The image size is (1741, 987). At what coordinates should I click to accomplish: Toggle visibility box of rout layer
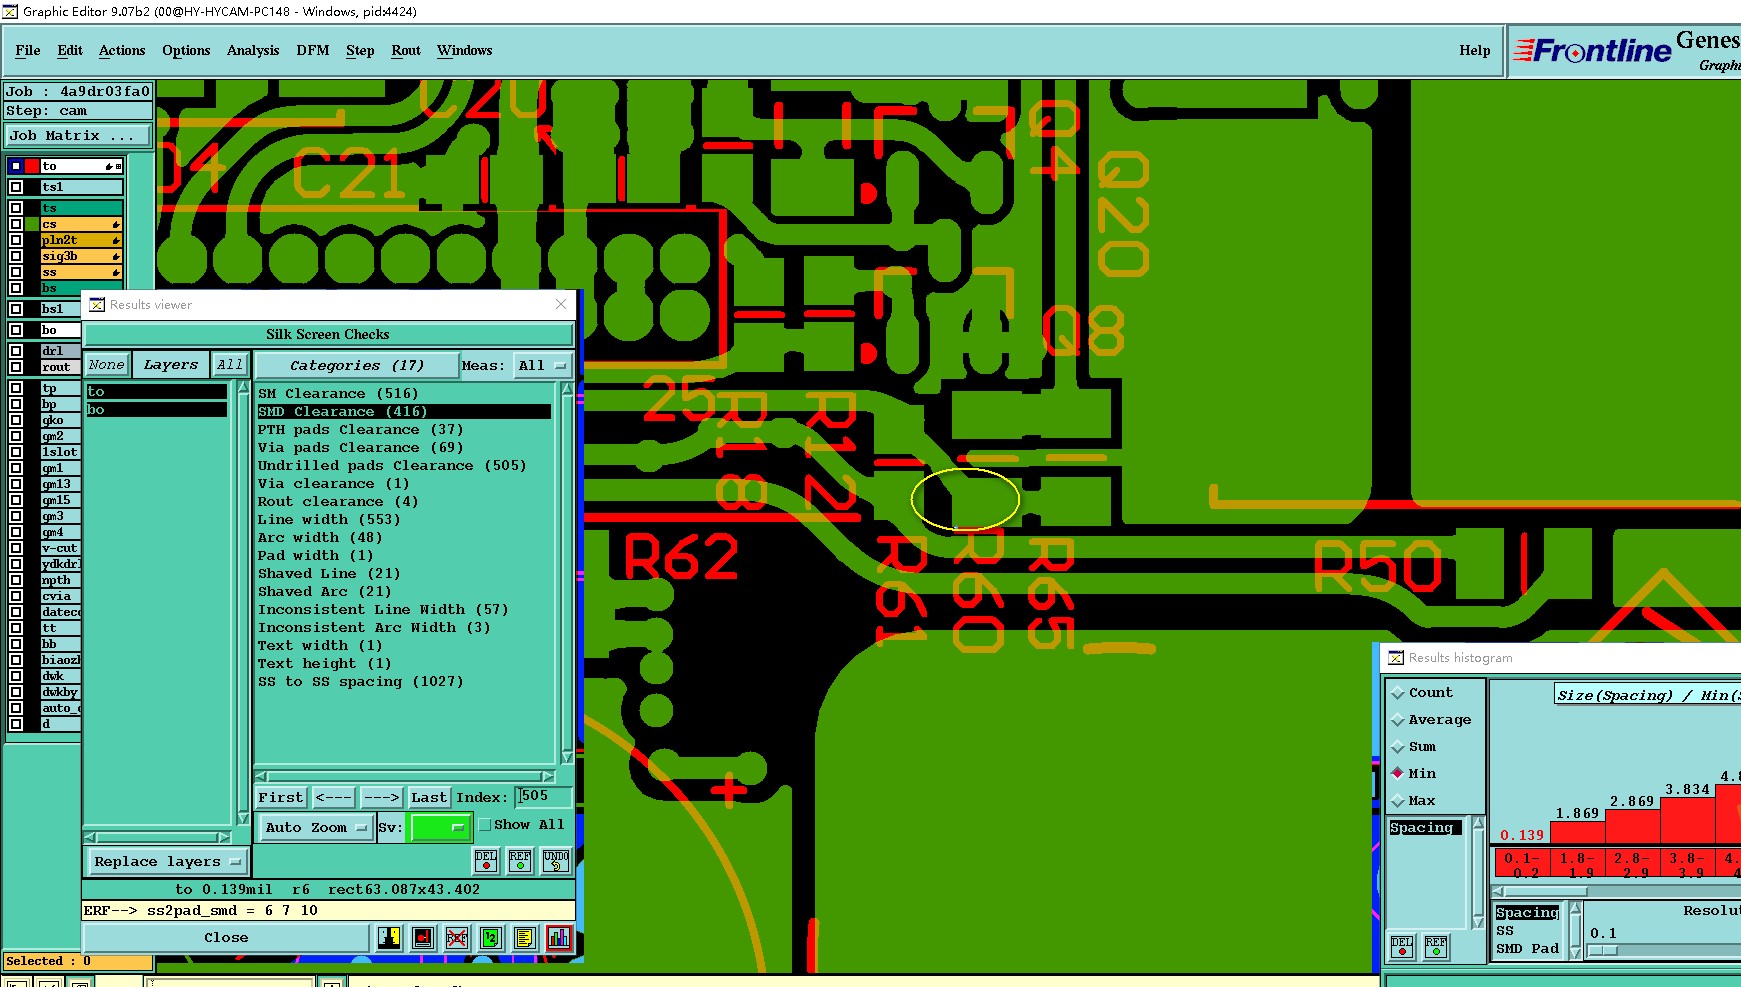[x=16, y=367]
